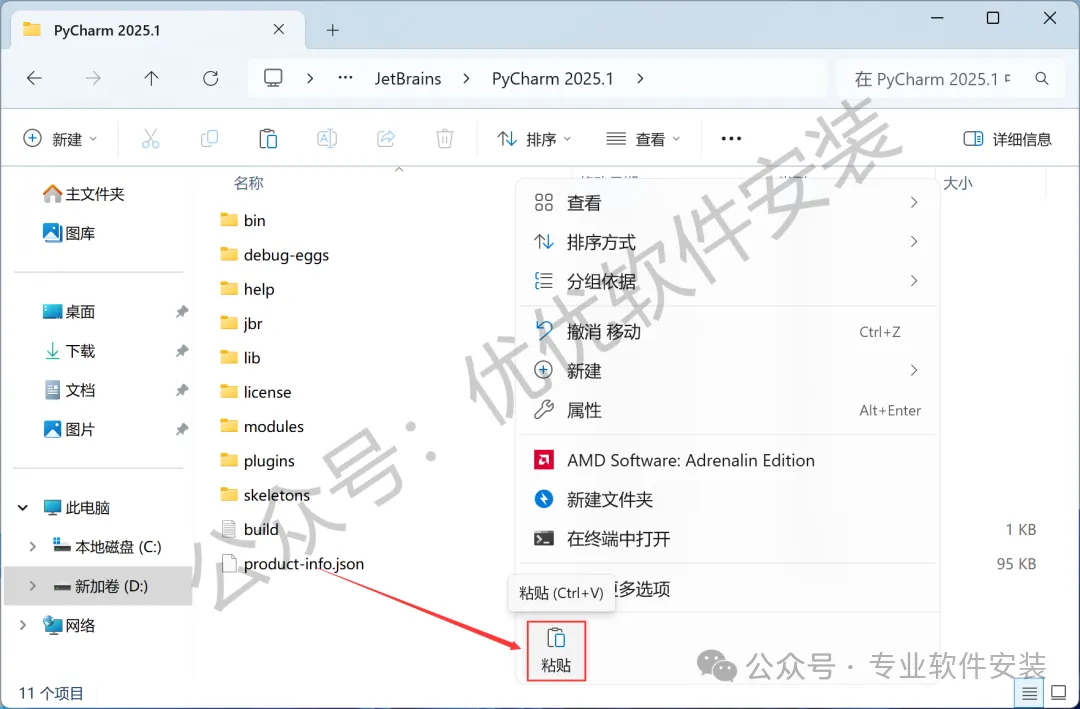Select the modules folder
The image size is (1080, 709).
[x=262, y=427]
